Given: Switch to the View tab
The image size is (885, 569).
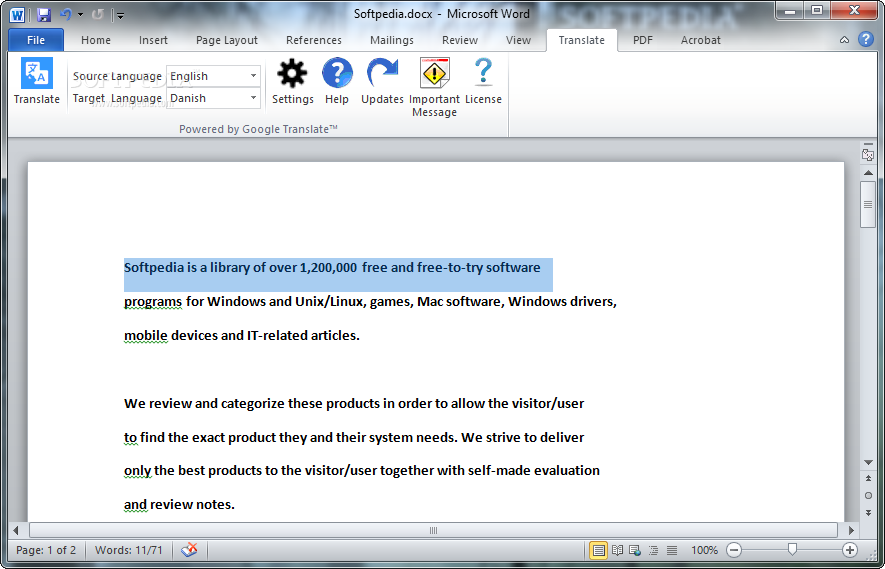Looking at the screenshot, I should click(518, 40).
